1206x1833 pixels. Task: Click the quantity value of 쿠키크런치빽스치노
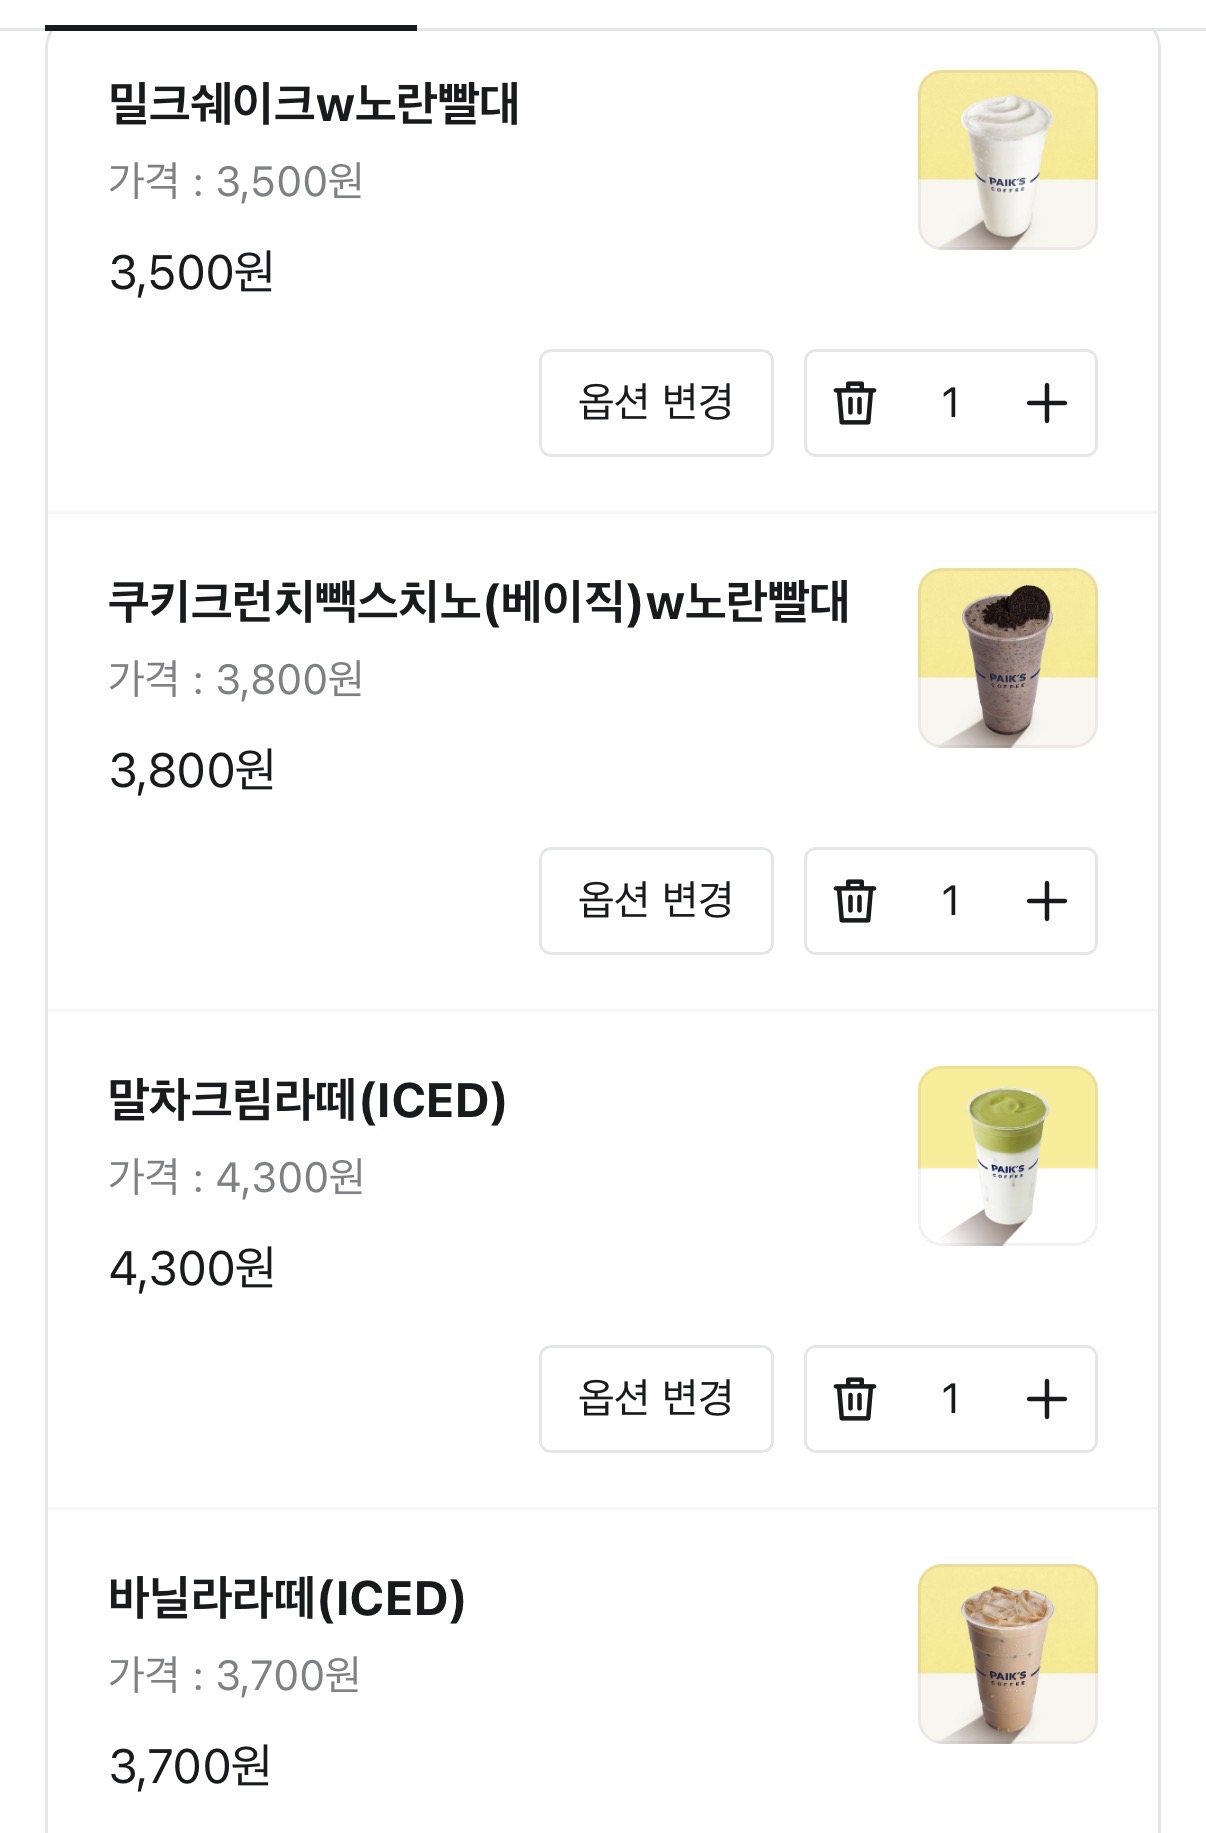coord(950,901)
